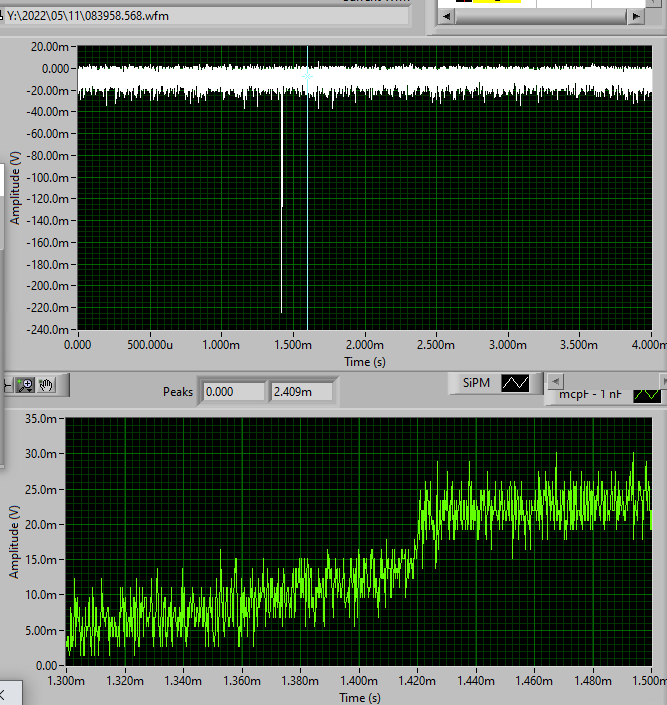Click the 1.300m start label on lower time axis

click(x=67, y=681)
